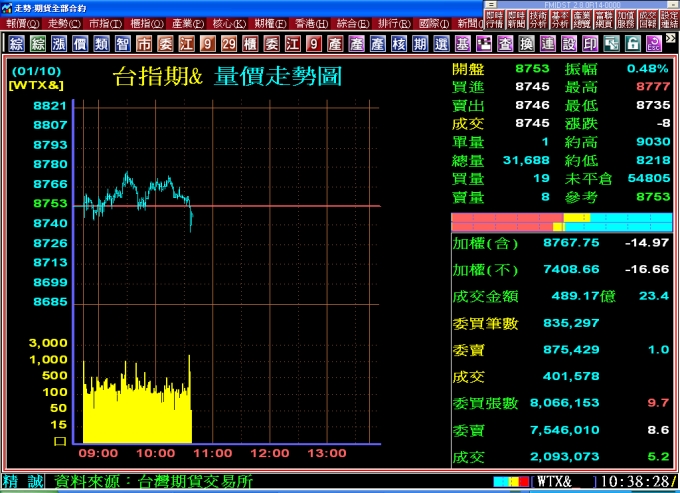Screen dimensions: 680x493
Task: Click the grid layout icon beside 基
Action: click(484, 44)
